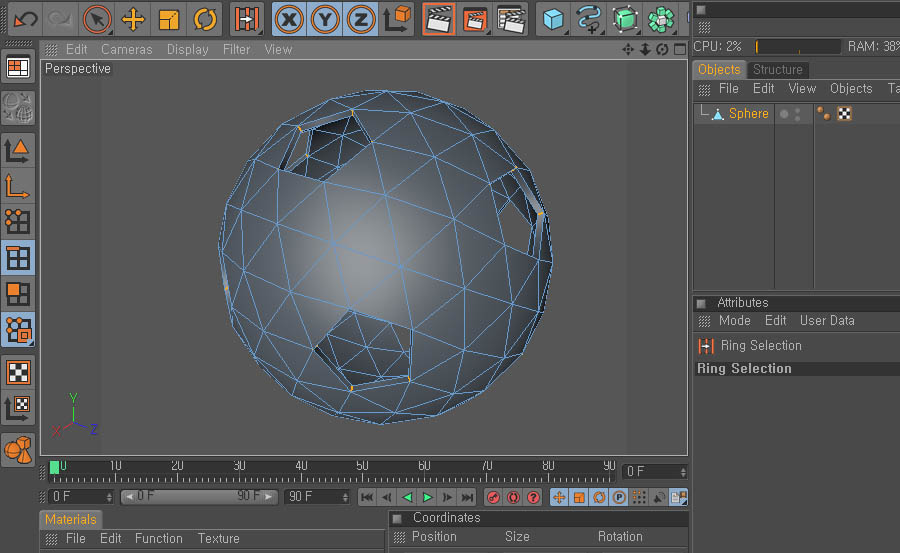Open the viewport View menu

(x=278, y=49)
